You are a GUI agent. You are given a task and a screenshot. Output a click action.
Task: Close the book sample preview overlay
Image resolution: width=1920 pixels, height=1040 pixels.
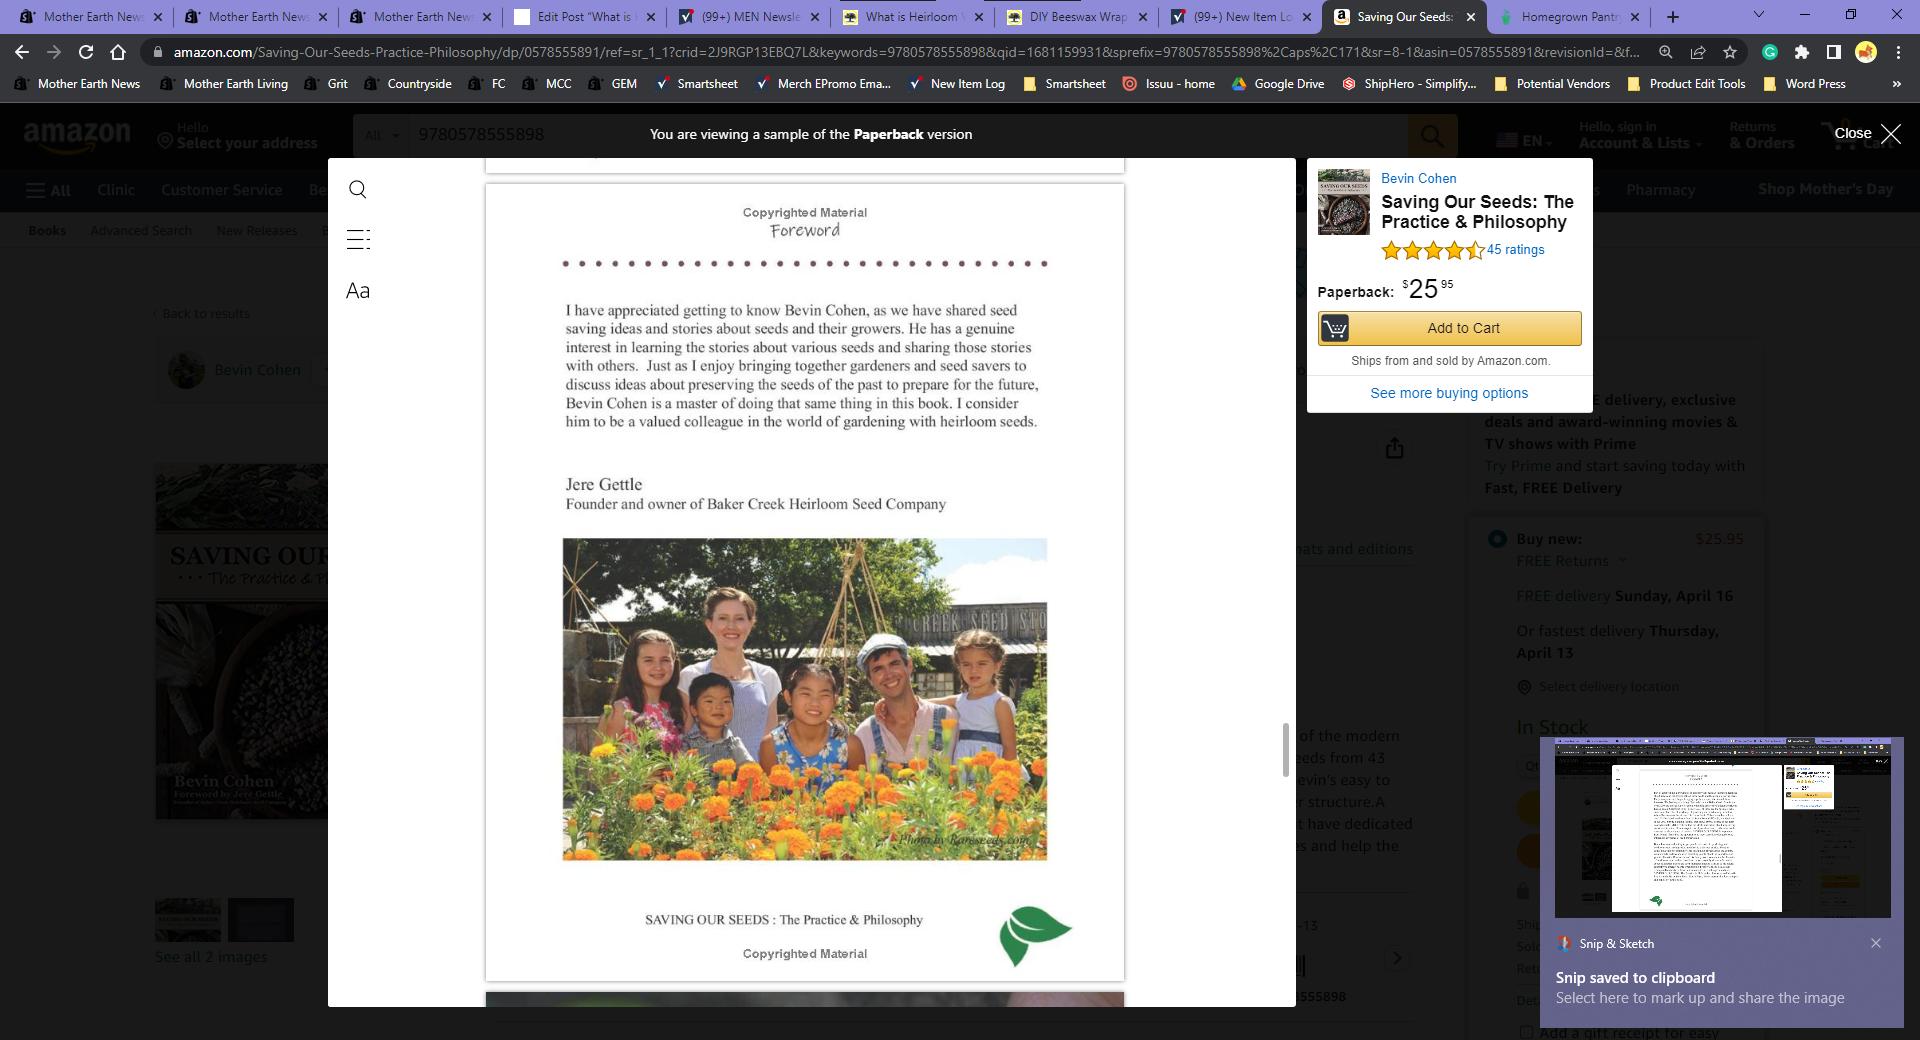coord(1867,134)
